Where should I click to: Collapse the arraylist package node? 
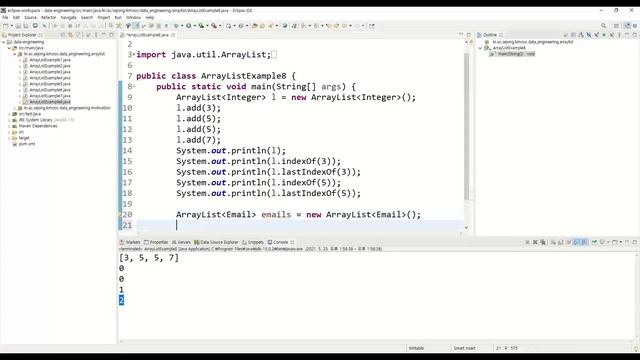[15, 54]
